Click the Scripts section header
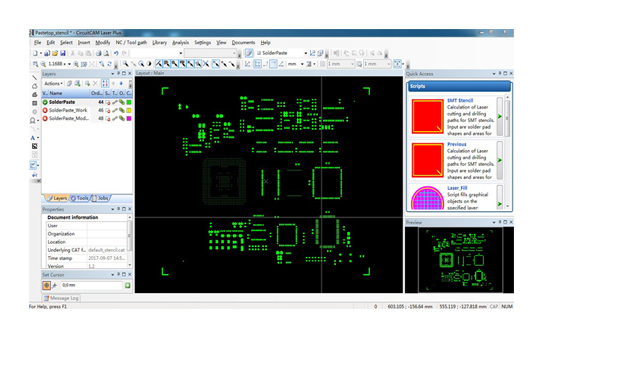 [459, 86]
